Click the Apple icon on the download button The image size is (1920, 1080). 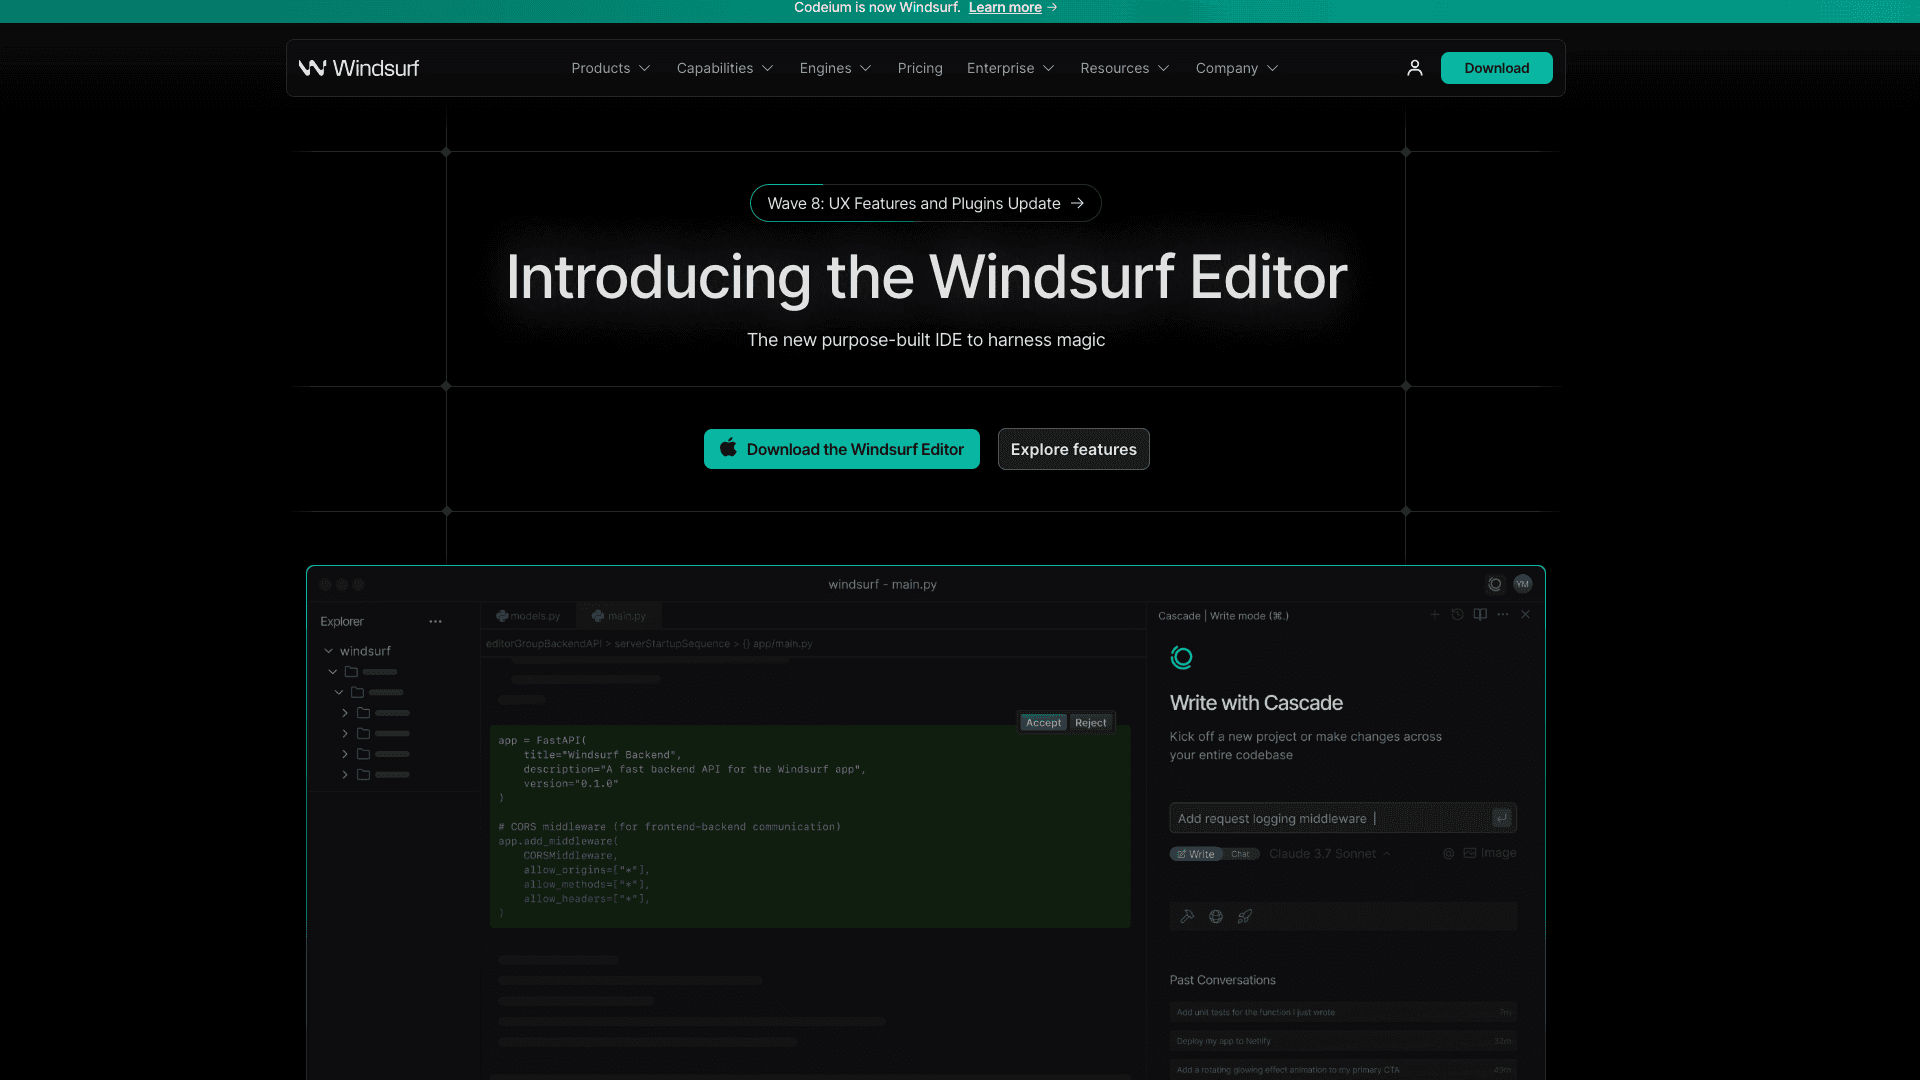click(728, 448)
